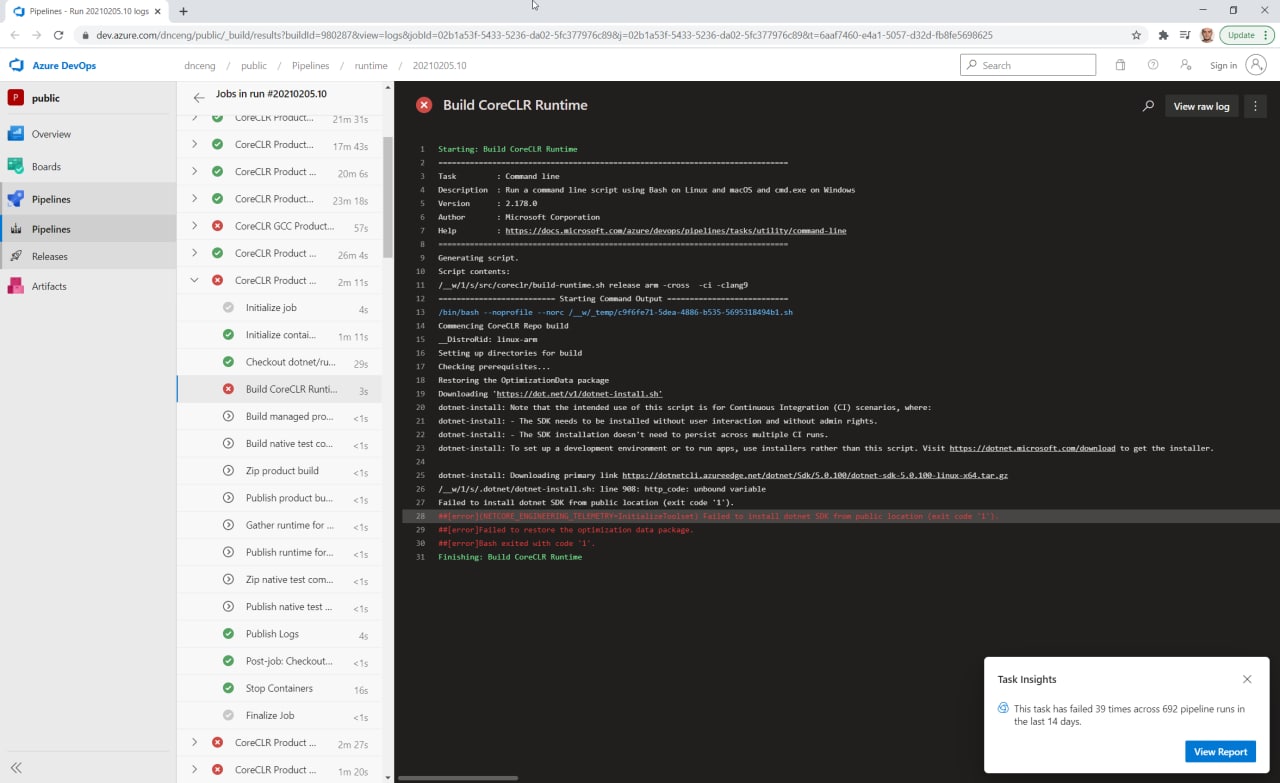Select the Publish Logs step

coord(279,634)
